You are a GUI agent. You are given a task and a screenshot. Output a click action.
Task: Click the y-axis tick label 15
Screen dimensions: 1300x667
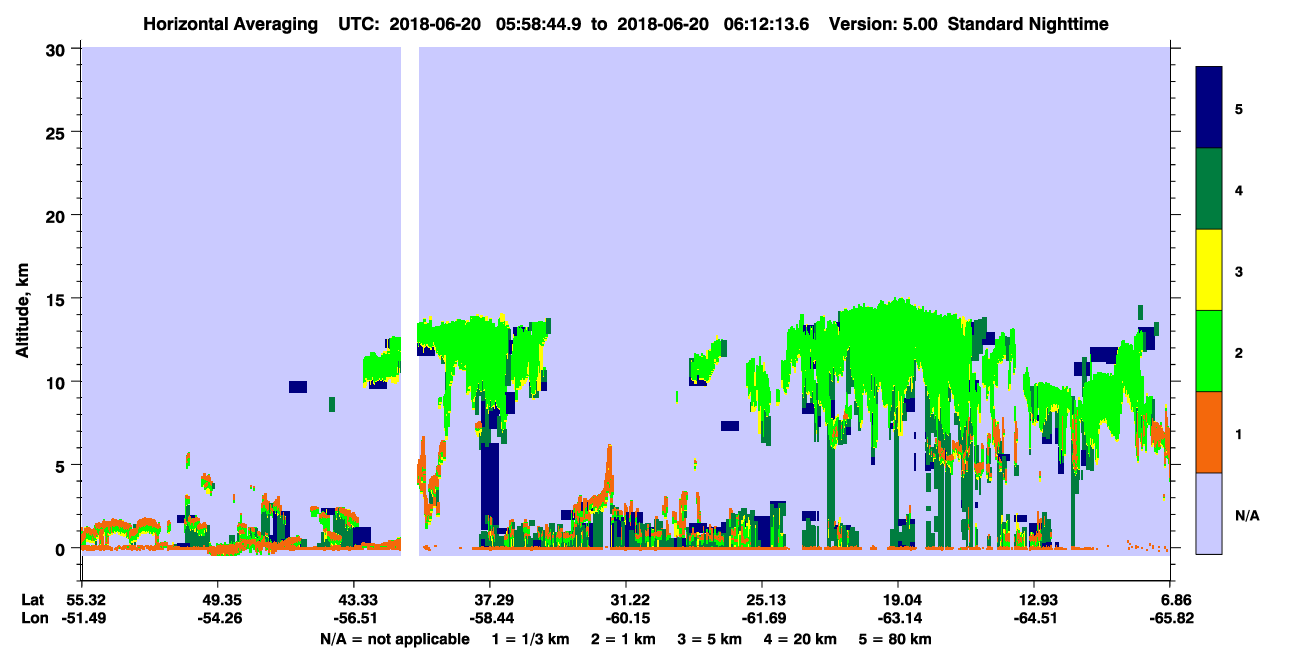point(58,299)
